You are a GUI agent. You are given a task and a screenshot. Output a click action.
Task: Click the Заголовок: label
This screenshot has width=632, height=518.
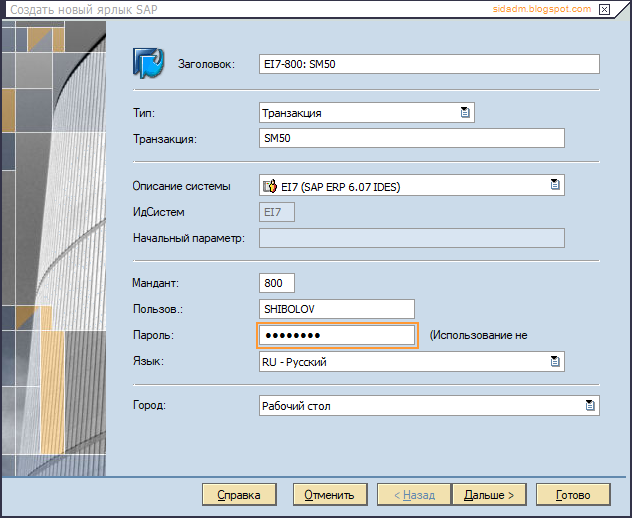[206, 64]
